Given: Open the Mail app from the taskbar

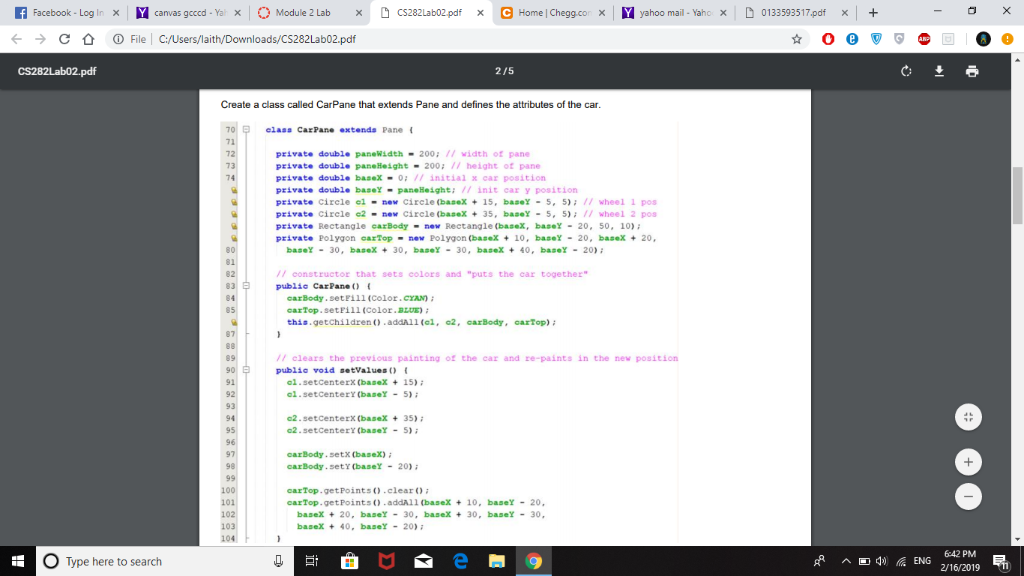Looking at the screenshot, I should 423,561.
